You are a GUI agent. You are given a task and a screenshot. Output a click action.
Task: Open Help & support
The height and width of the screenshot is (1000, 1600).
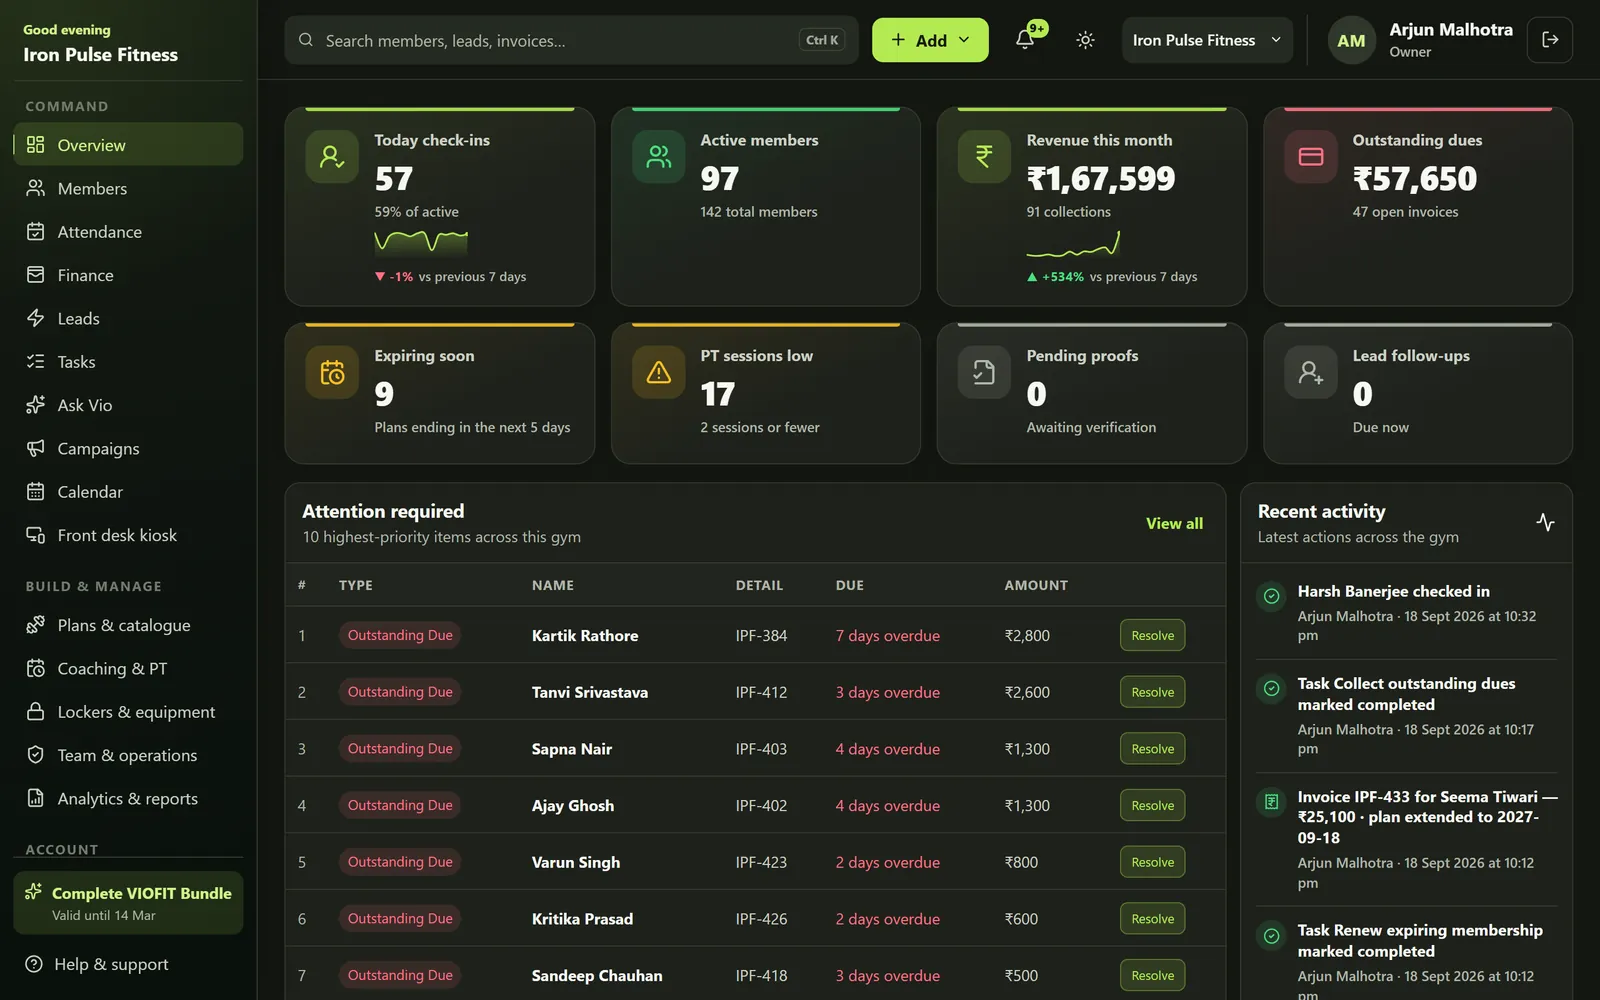(x=128, y=964)
